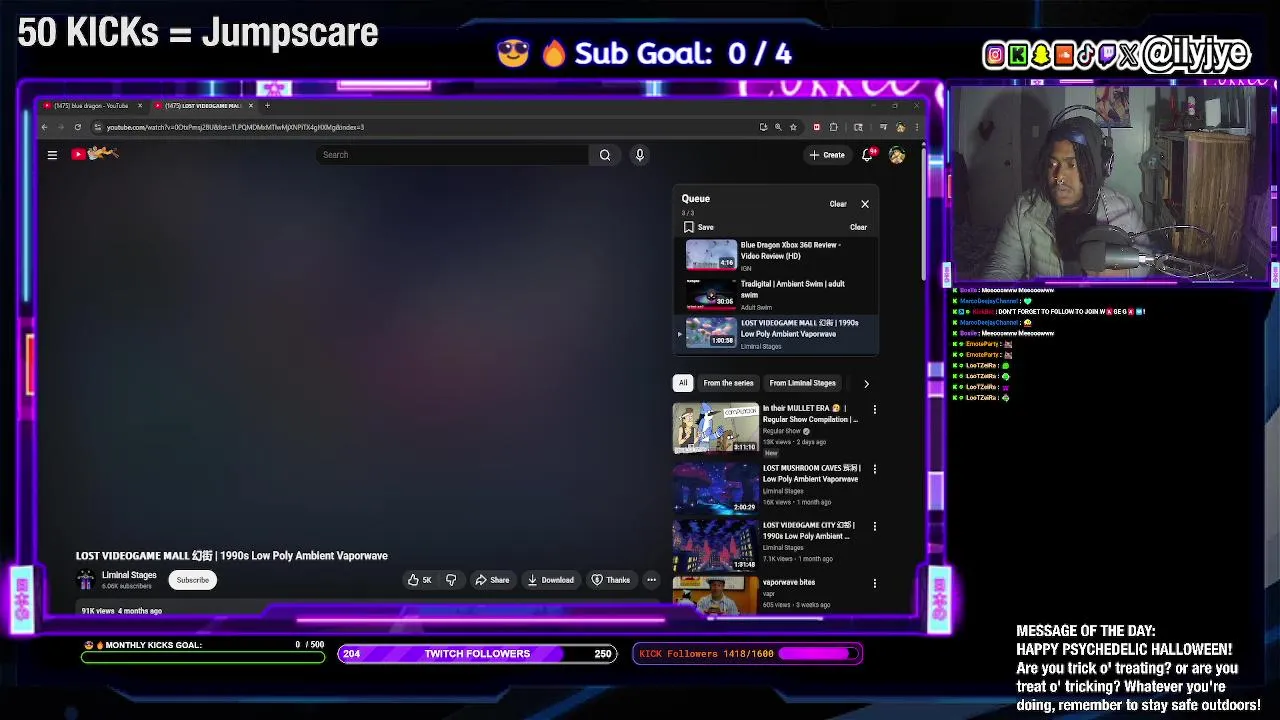1280x720 pixels.
Task: Dislike the video with thumbs down
Action: click(451, 580)
